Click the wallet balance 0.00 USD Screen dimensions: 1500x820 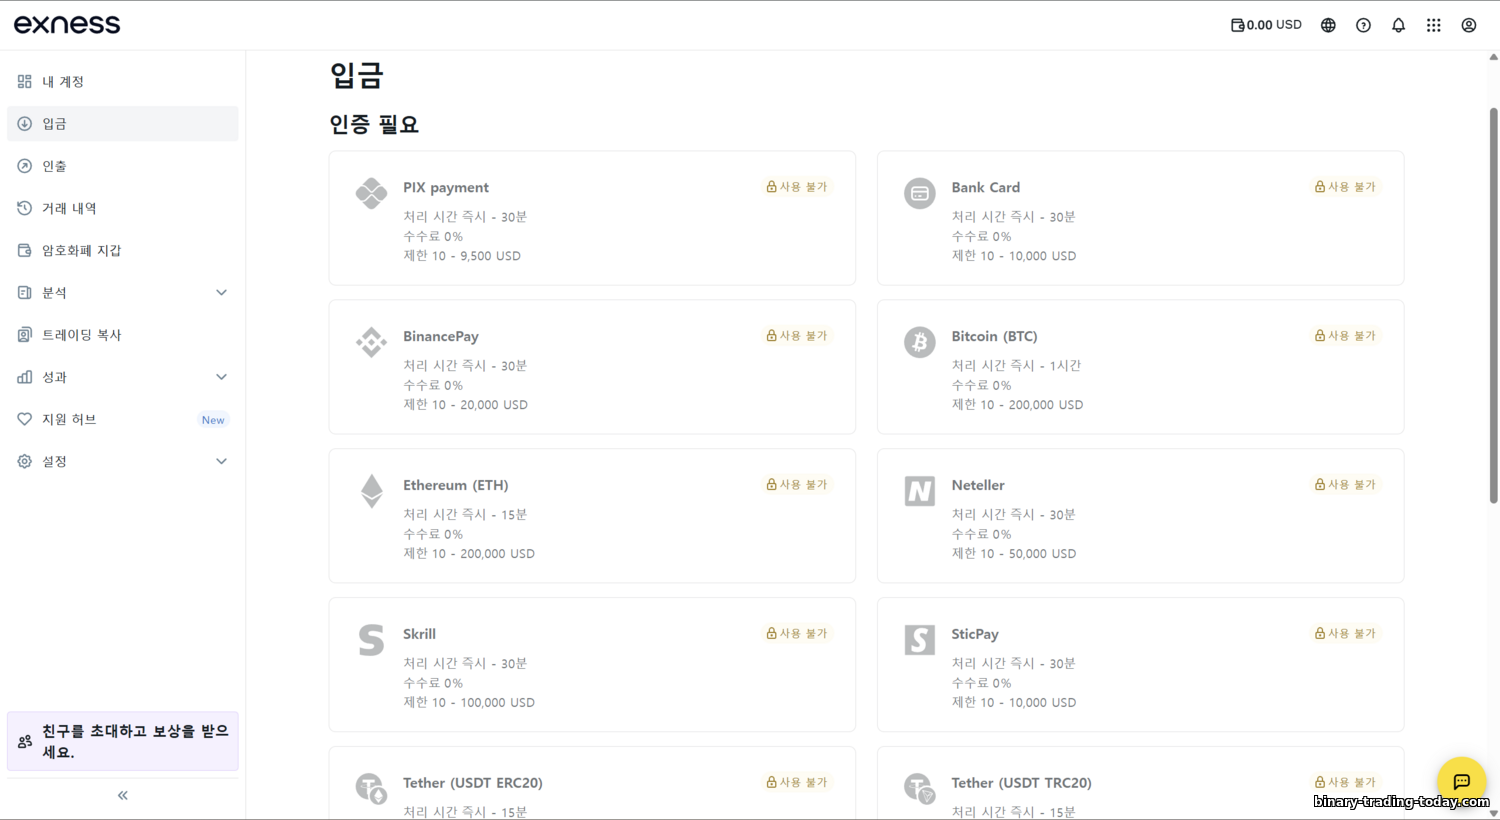tap(1266, 25)
